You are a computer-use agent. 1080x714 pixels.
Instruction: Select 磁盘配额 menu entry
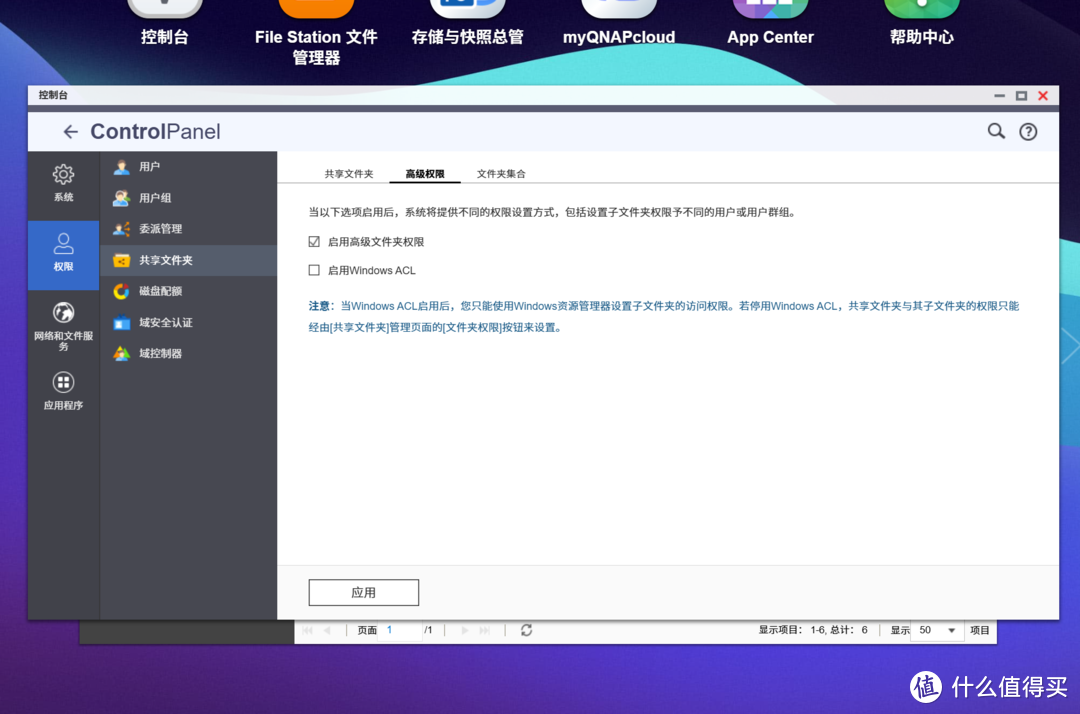[x=160, y=291]
